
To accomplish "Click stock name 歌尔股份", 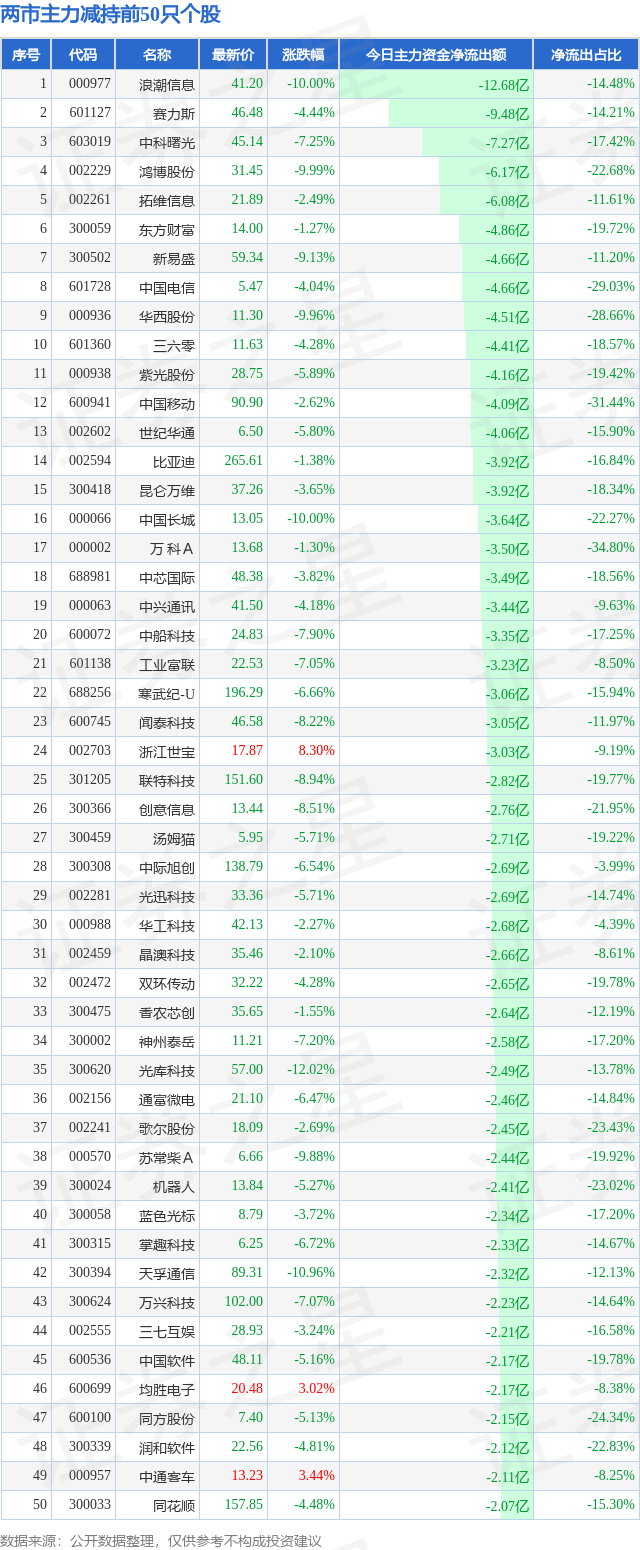I will (167, 1128).
